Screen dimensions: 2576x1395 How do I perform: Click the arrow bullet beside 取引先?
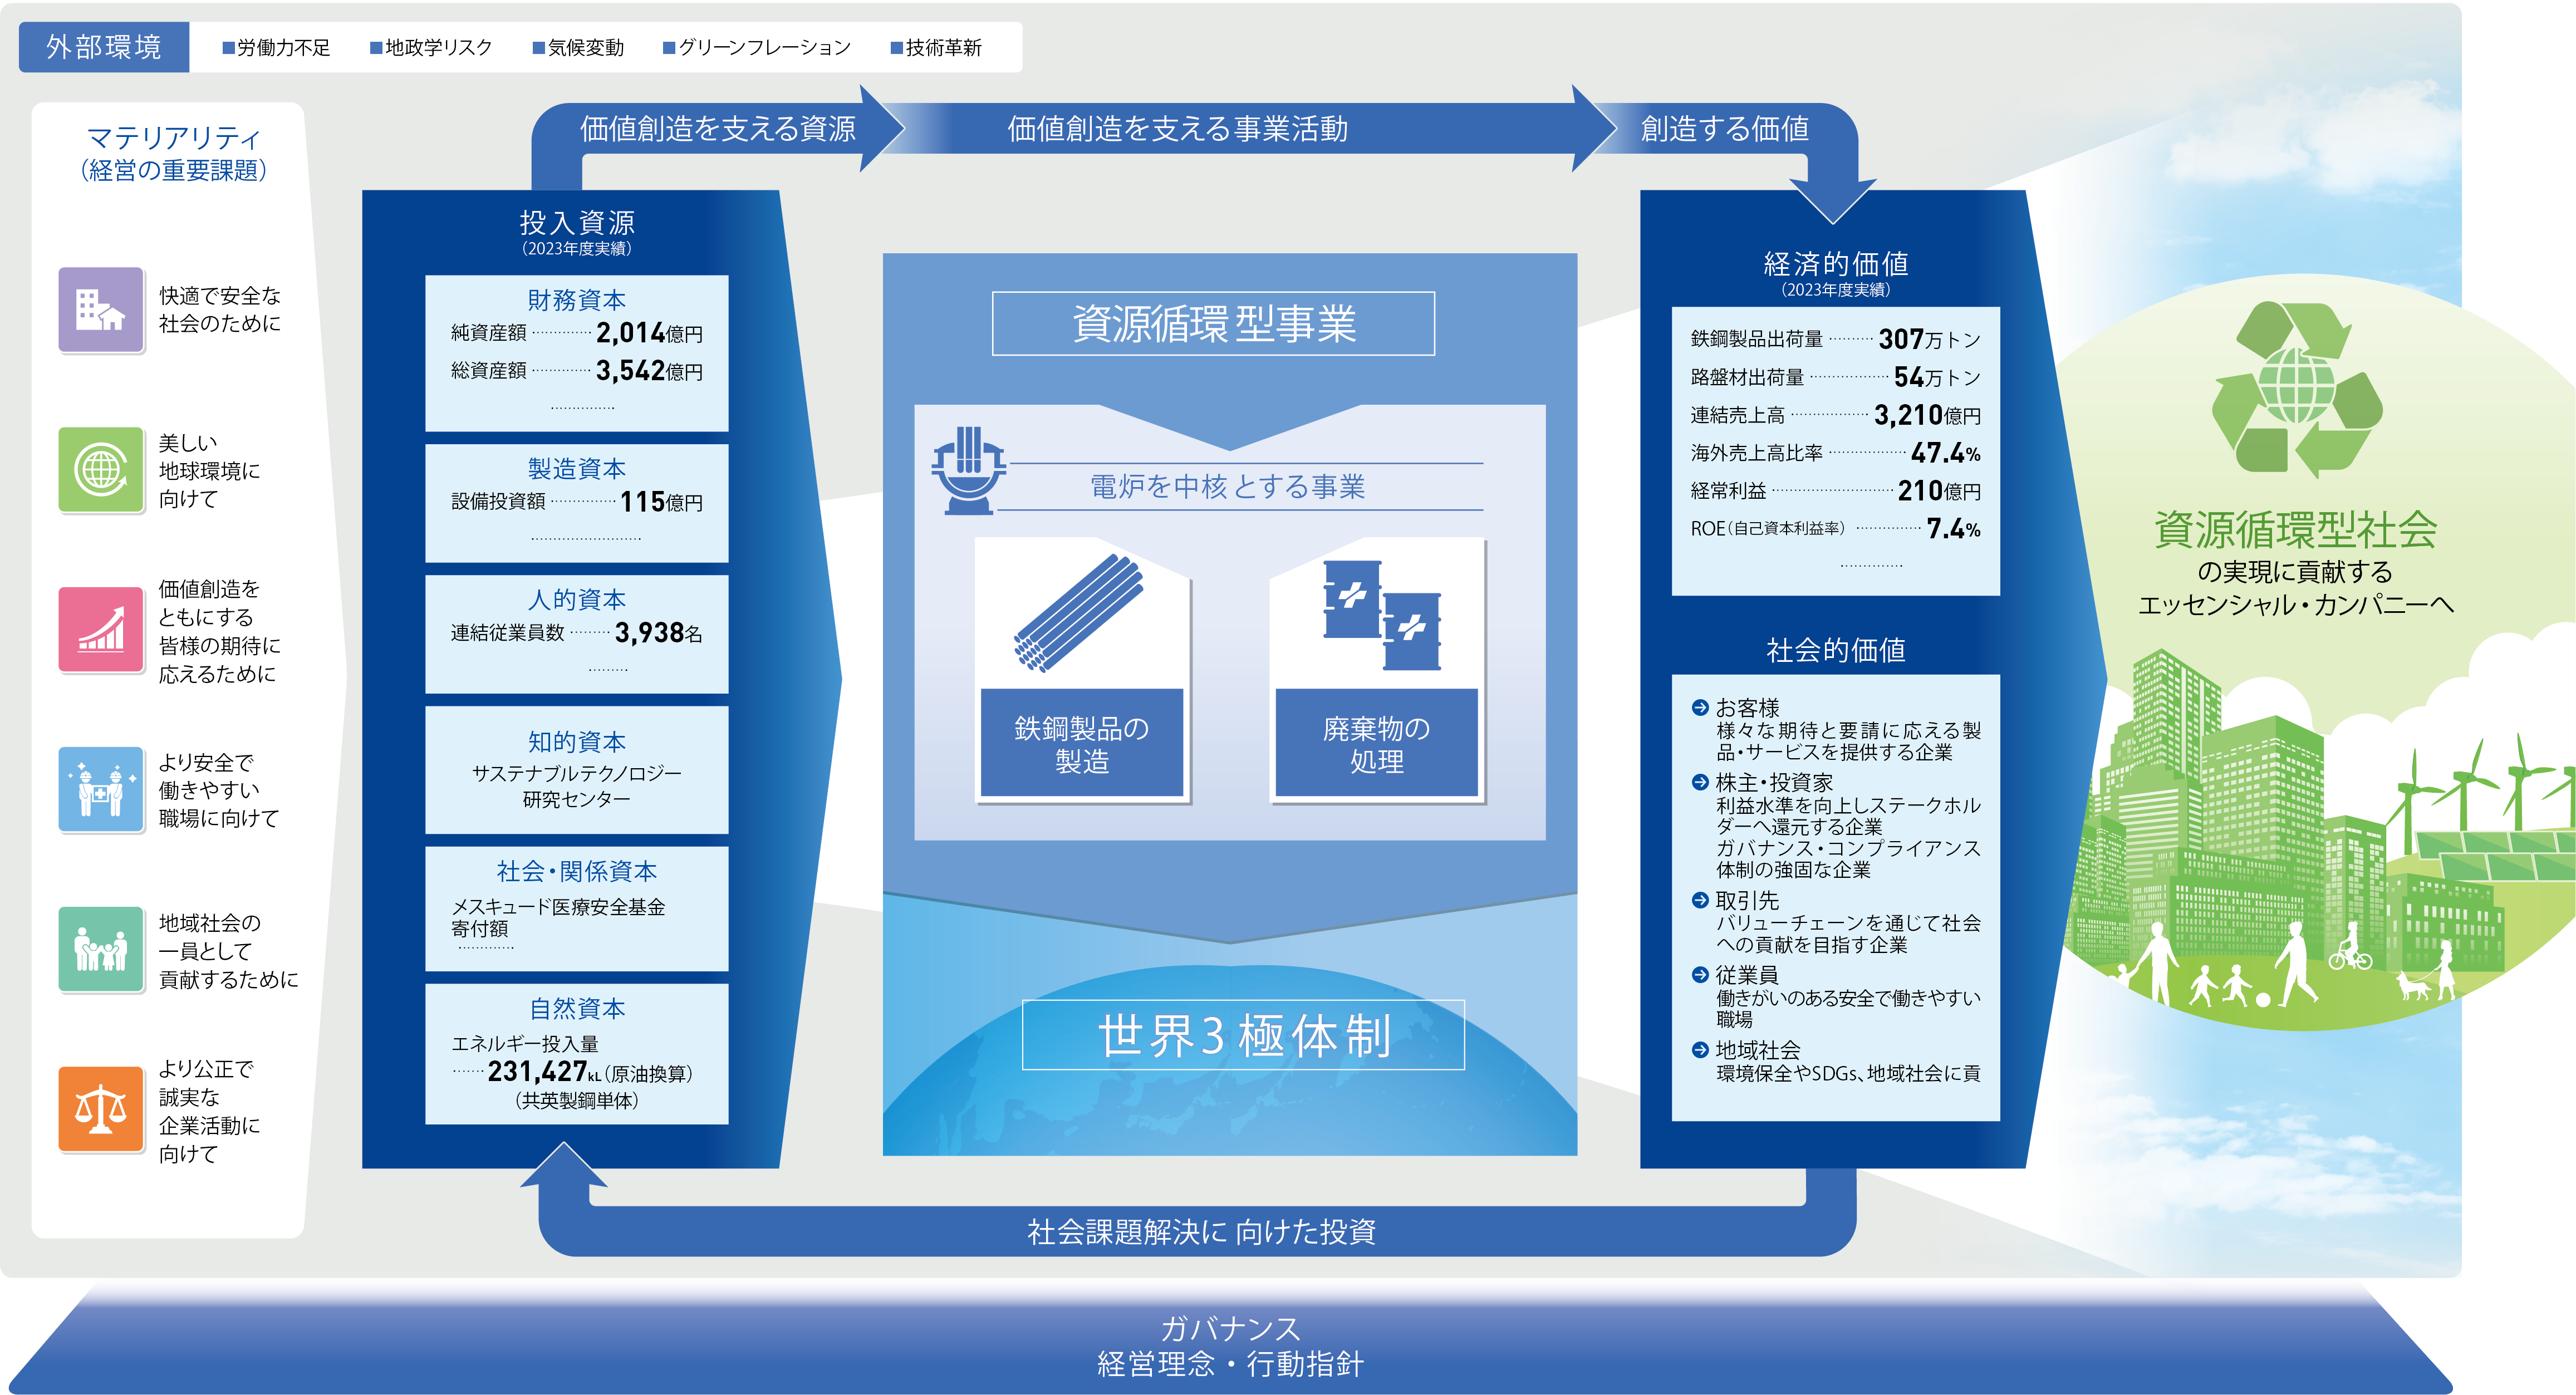tap(1700, 900)
